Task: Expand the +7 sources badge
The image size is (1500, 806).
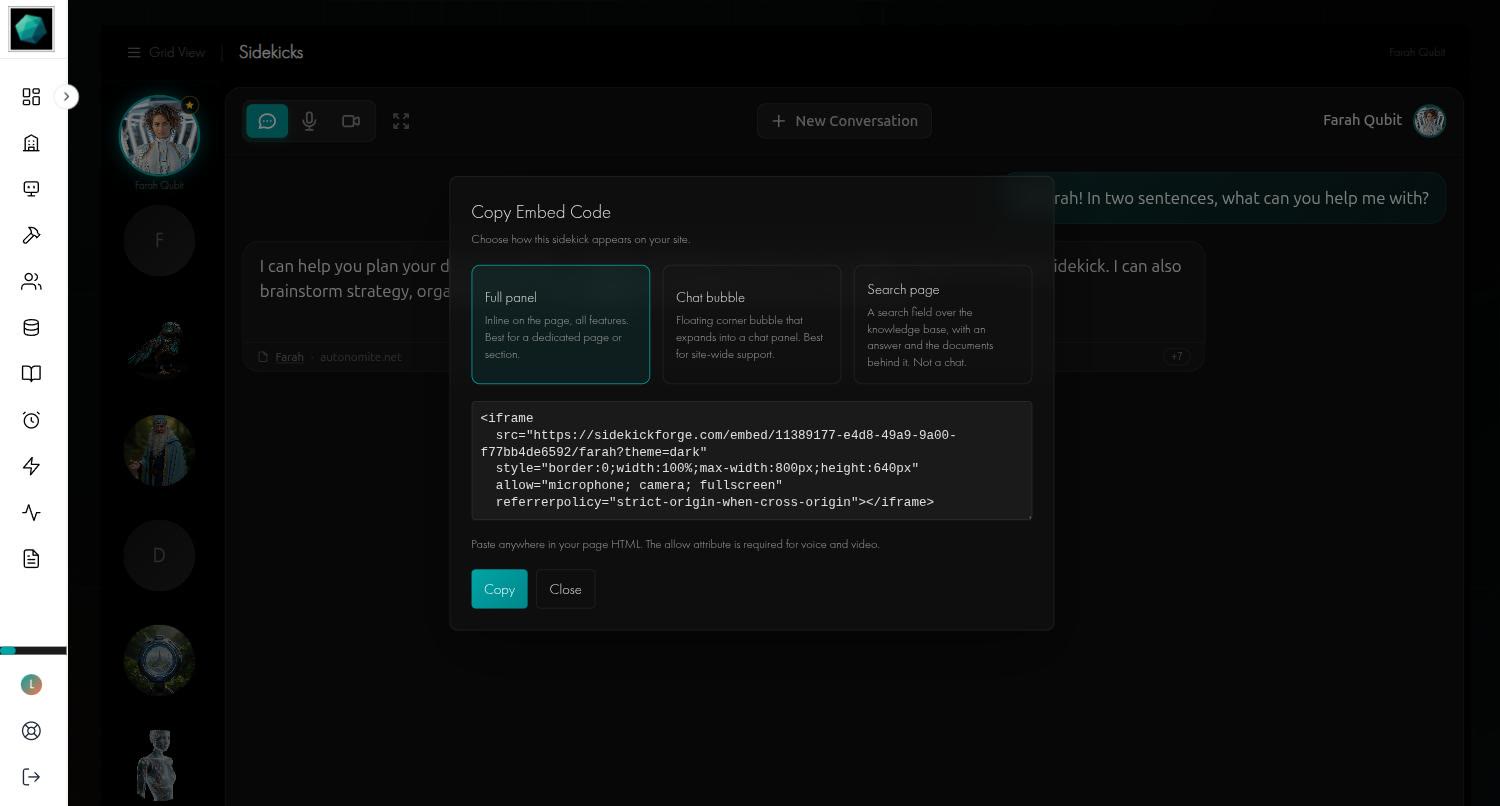Action: tap(1176, 356)
